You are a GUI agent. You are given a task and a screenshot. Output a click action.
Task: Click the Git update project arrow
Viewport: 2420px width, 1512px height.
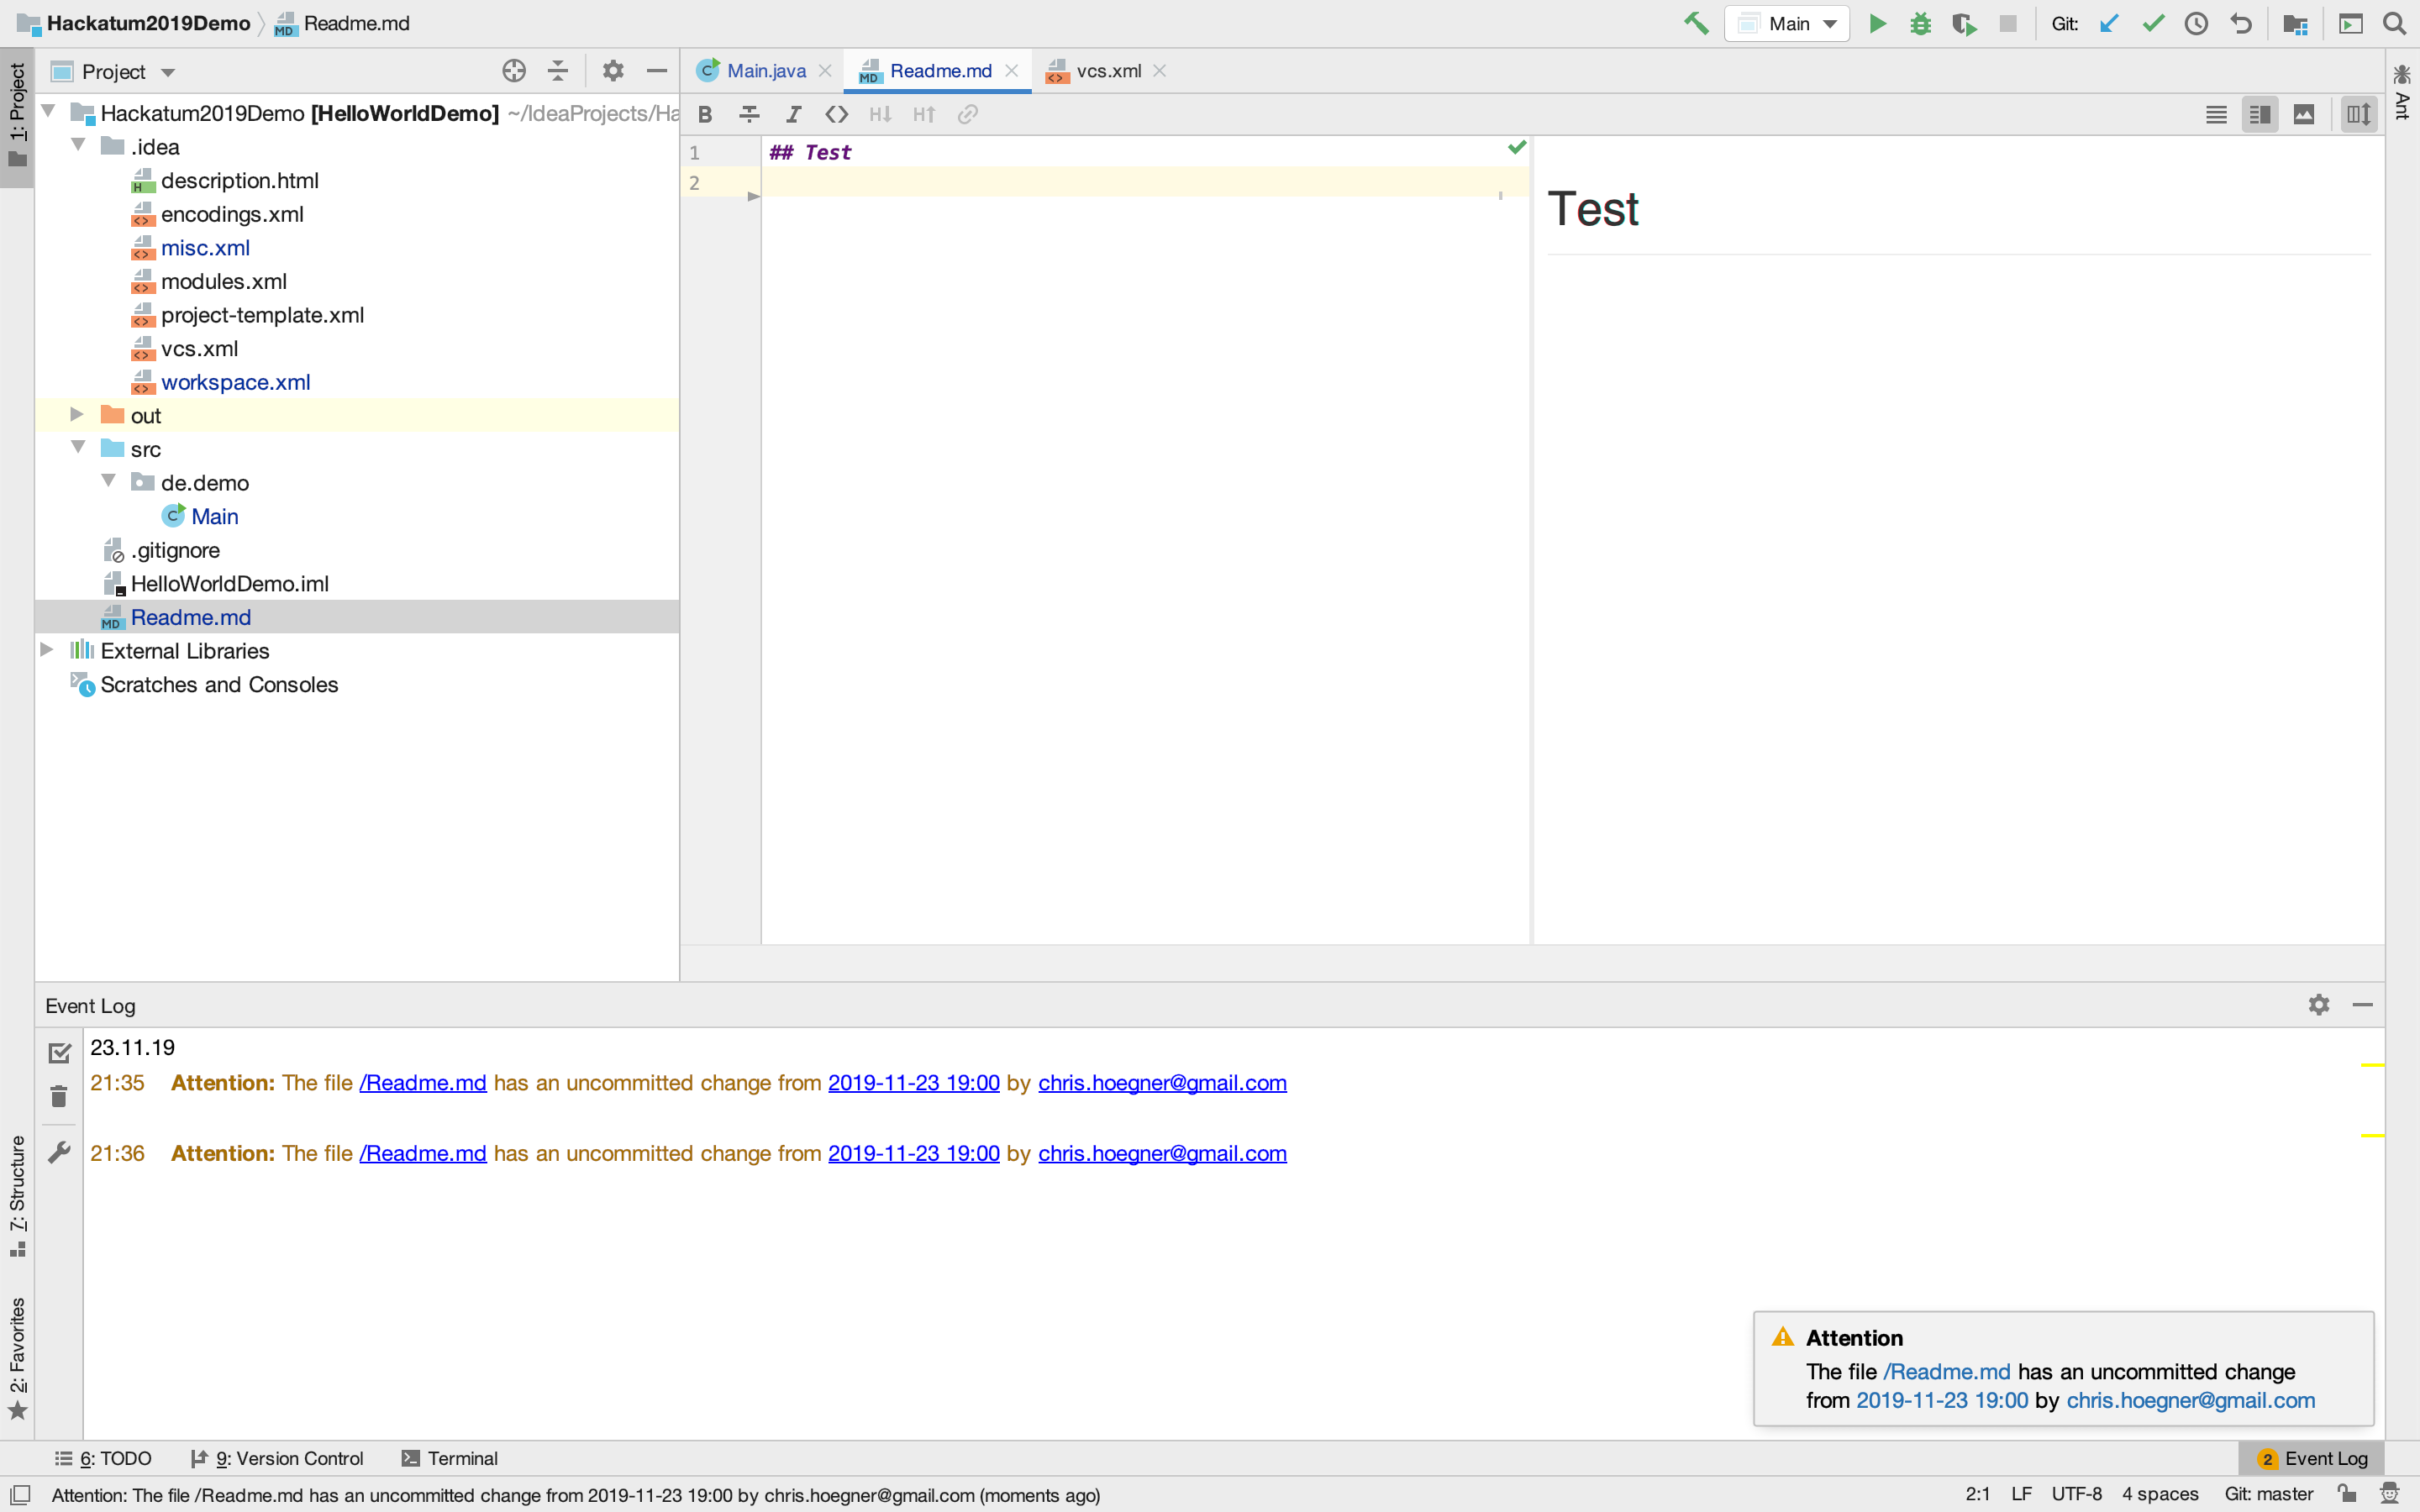(x=2109, y=23)
